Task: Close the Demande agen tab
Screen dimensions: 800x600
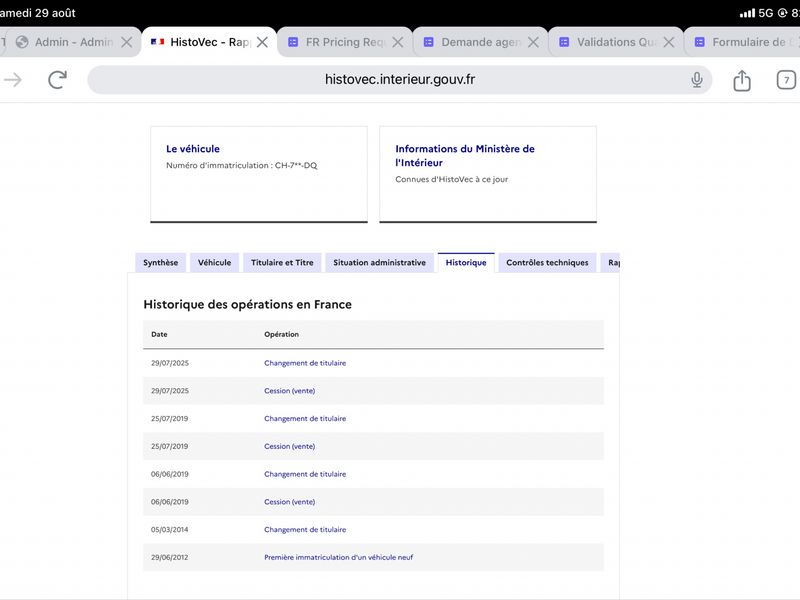Action: coord(533,42)
